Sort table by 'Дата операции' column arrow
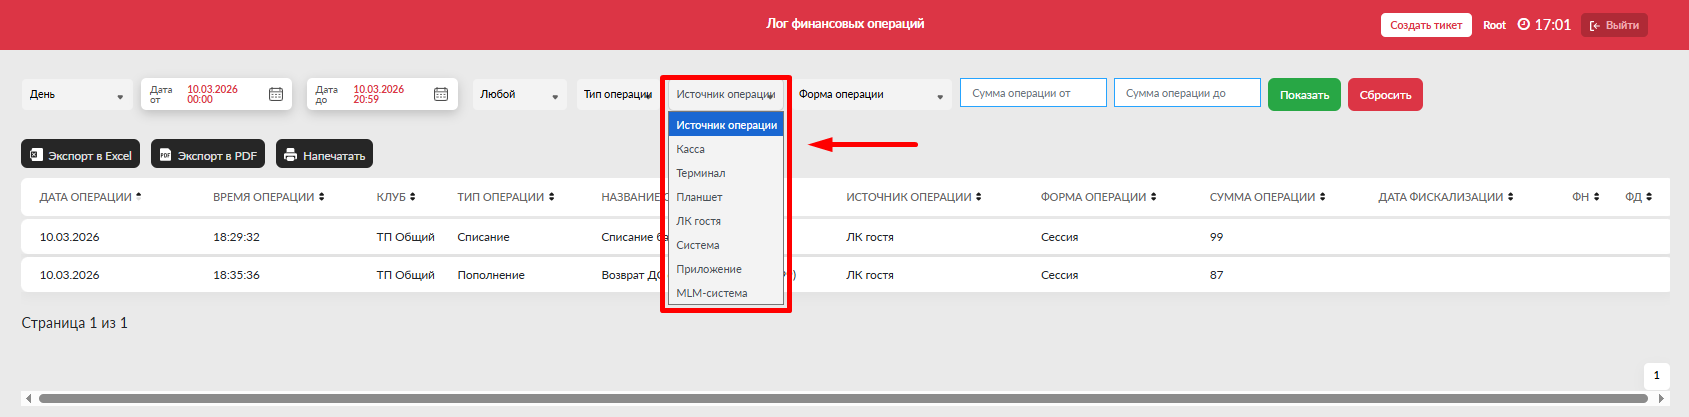 [139, 197]
